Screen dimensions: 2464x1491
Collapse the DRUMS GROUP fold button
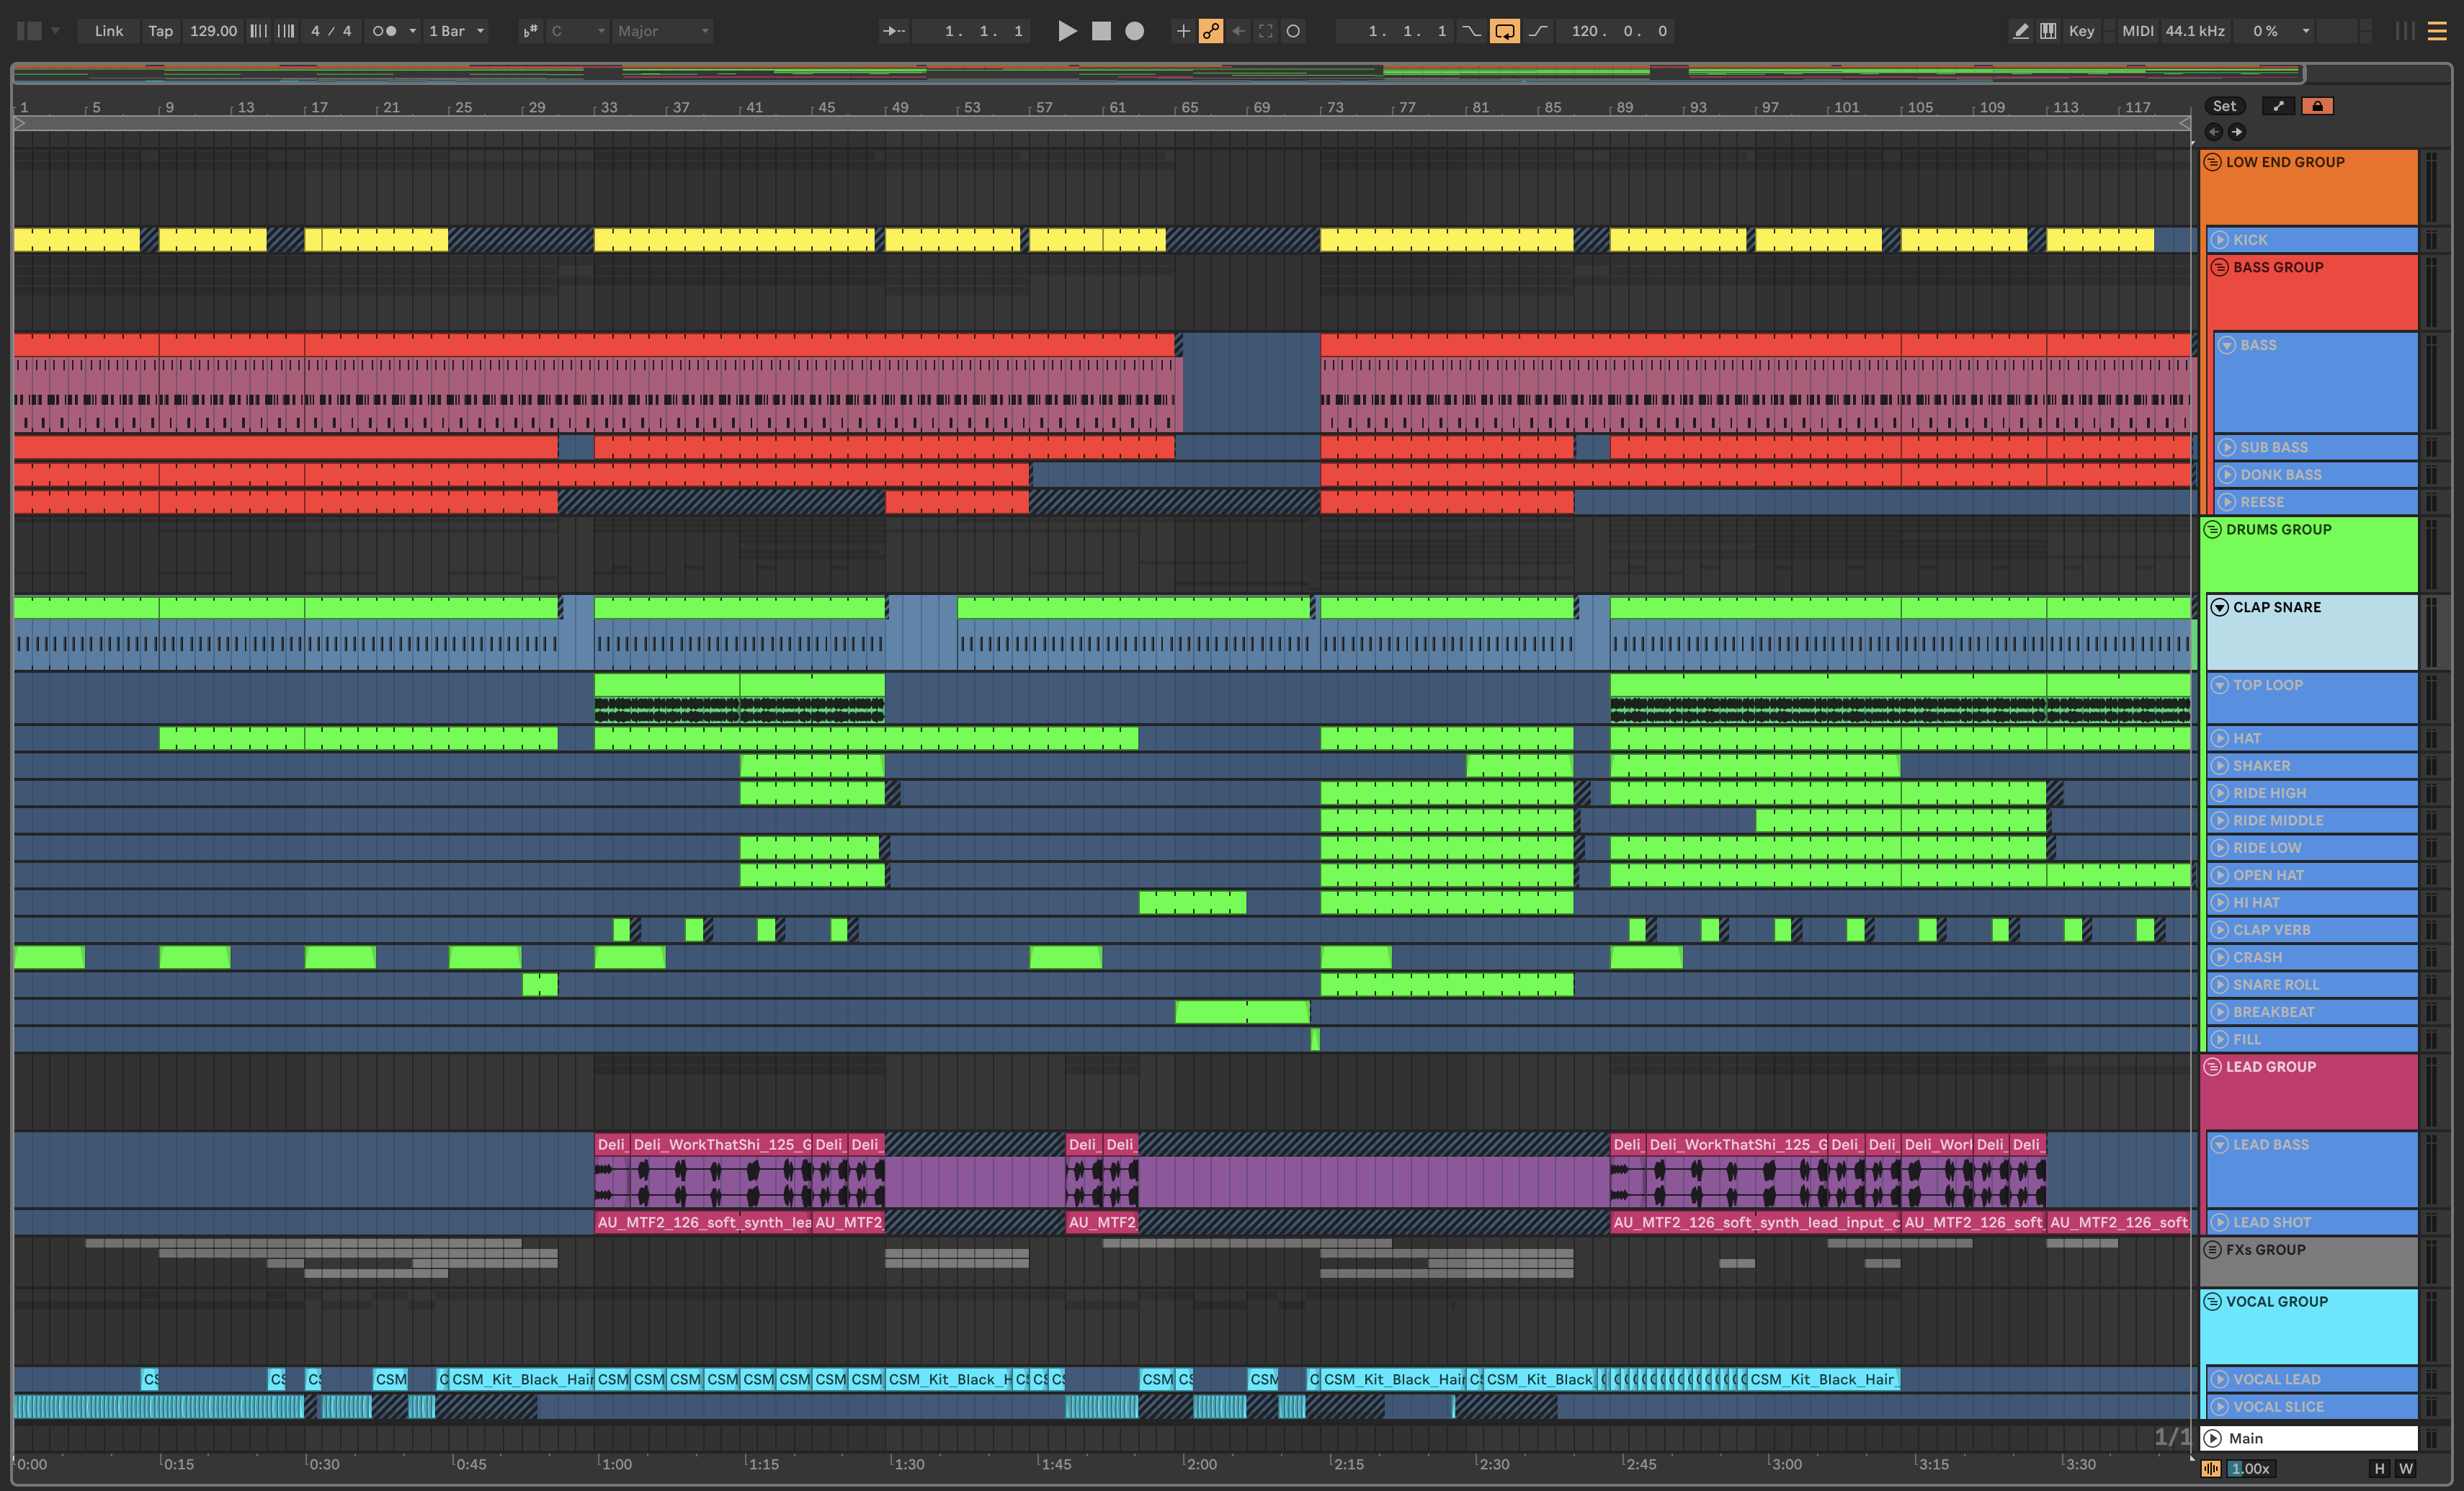(x=2213, y=529)
